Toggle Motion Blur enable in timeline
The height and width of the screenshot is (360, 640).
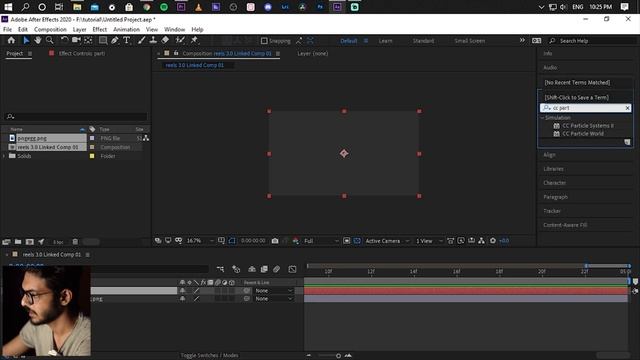pos(276,269)
